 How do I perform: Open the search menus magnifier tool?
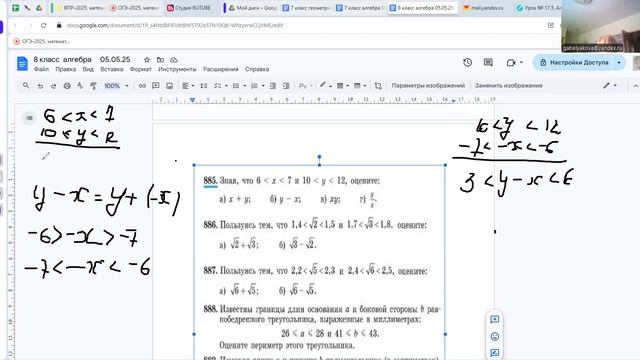click(x=26, y=86)
